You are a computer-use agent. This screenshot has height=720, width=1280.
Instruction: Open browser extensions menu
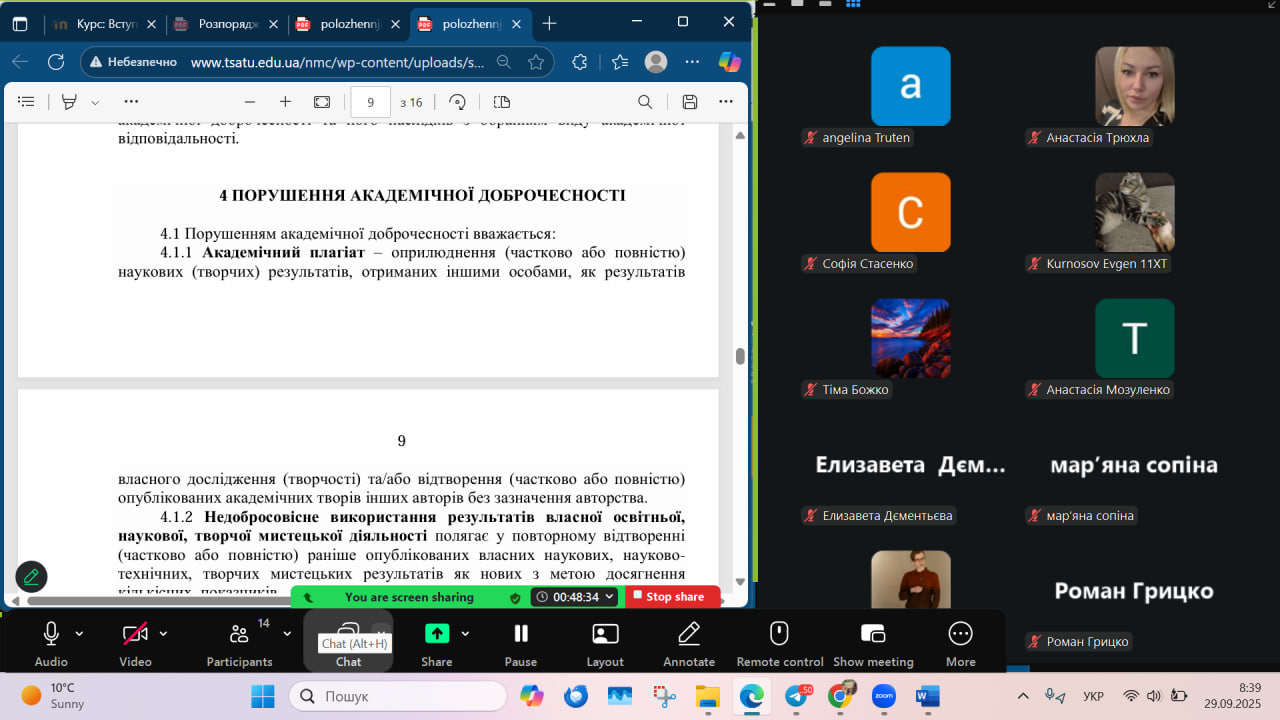click(x=580, y=62)
